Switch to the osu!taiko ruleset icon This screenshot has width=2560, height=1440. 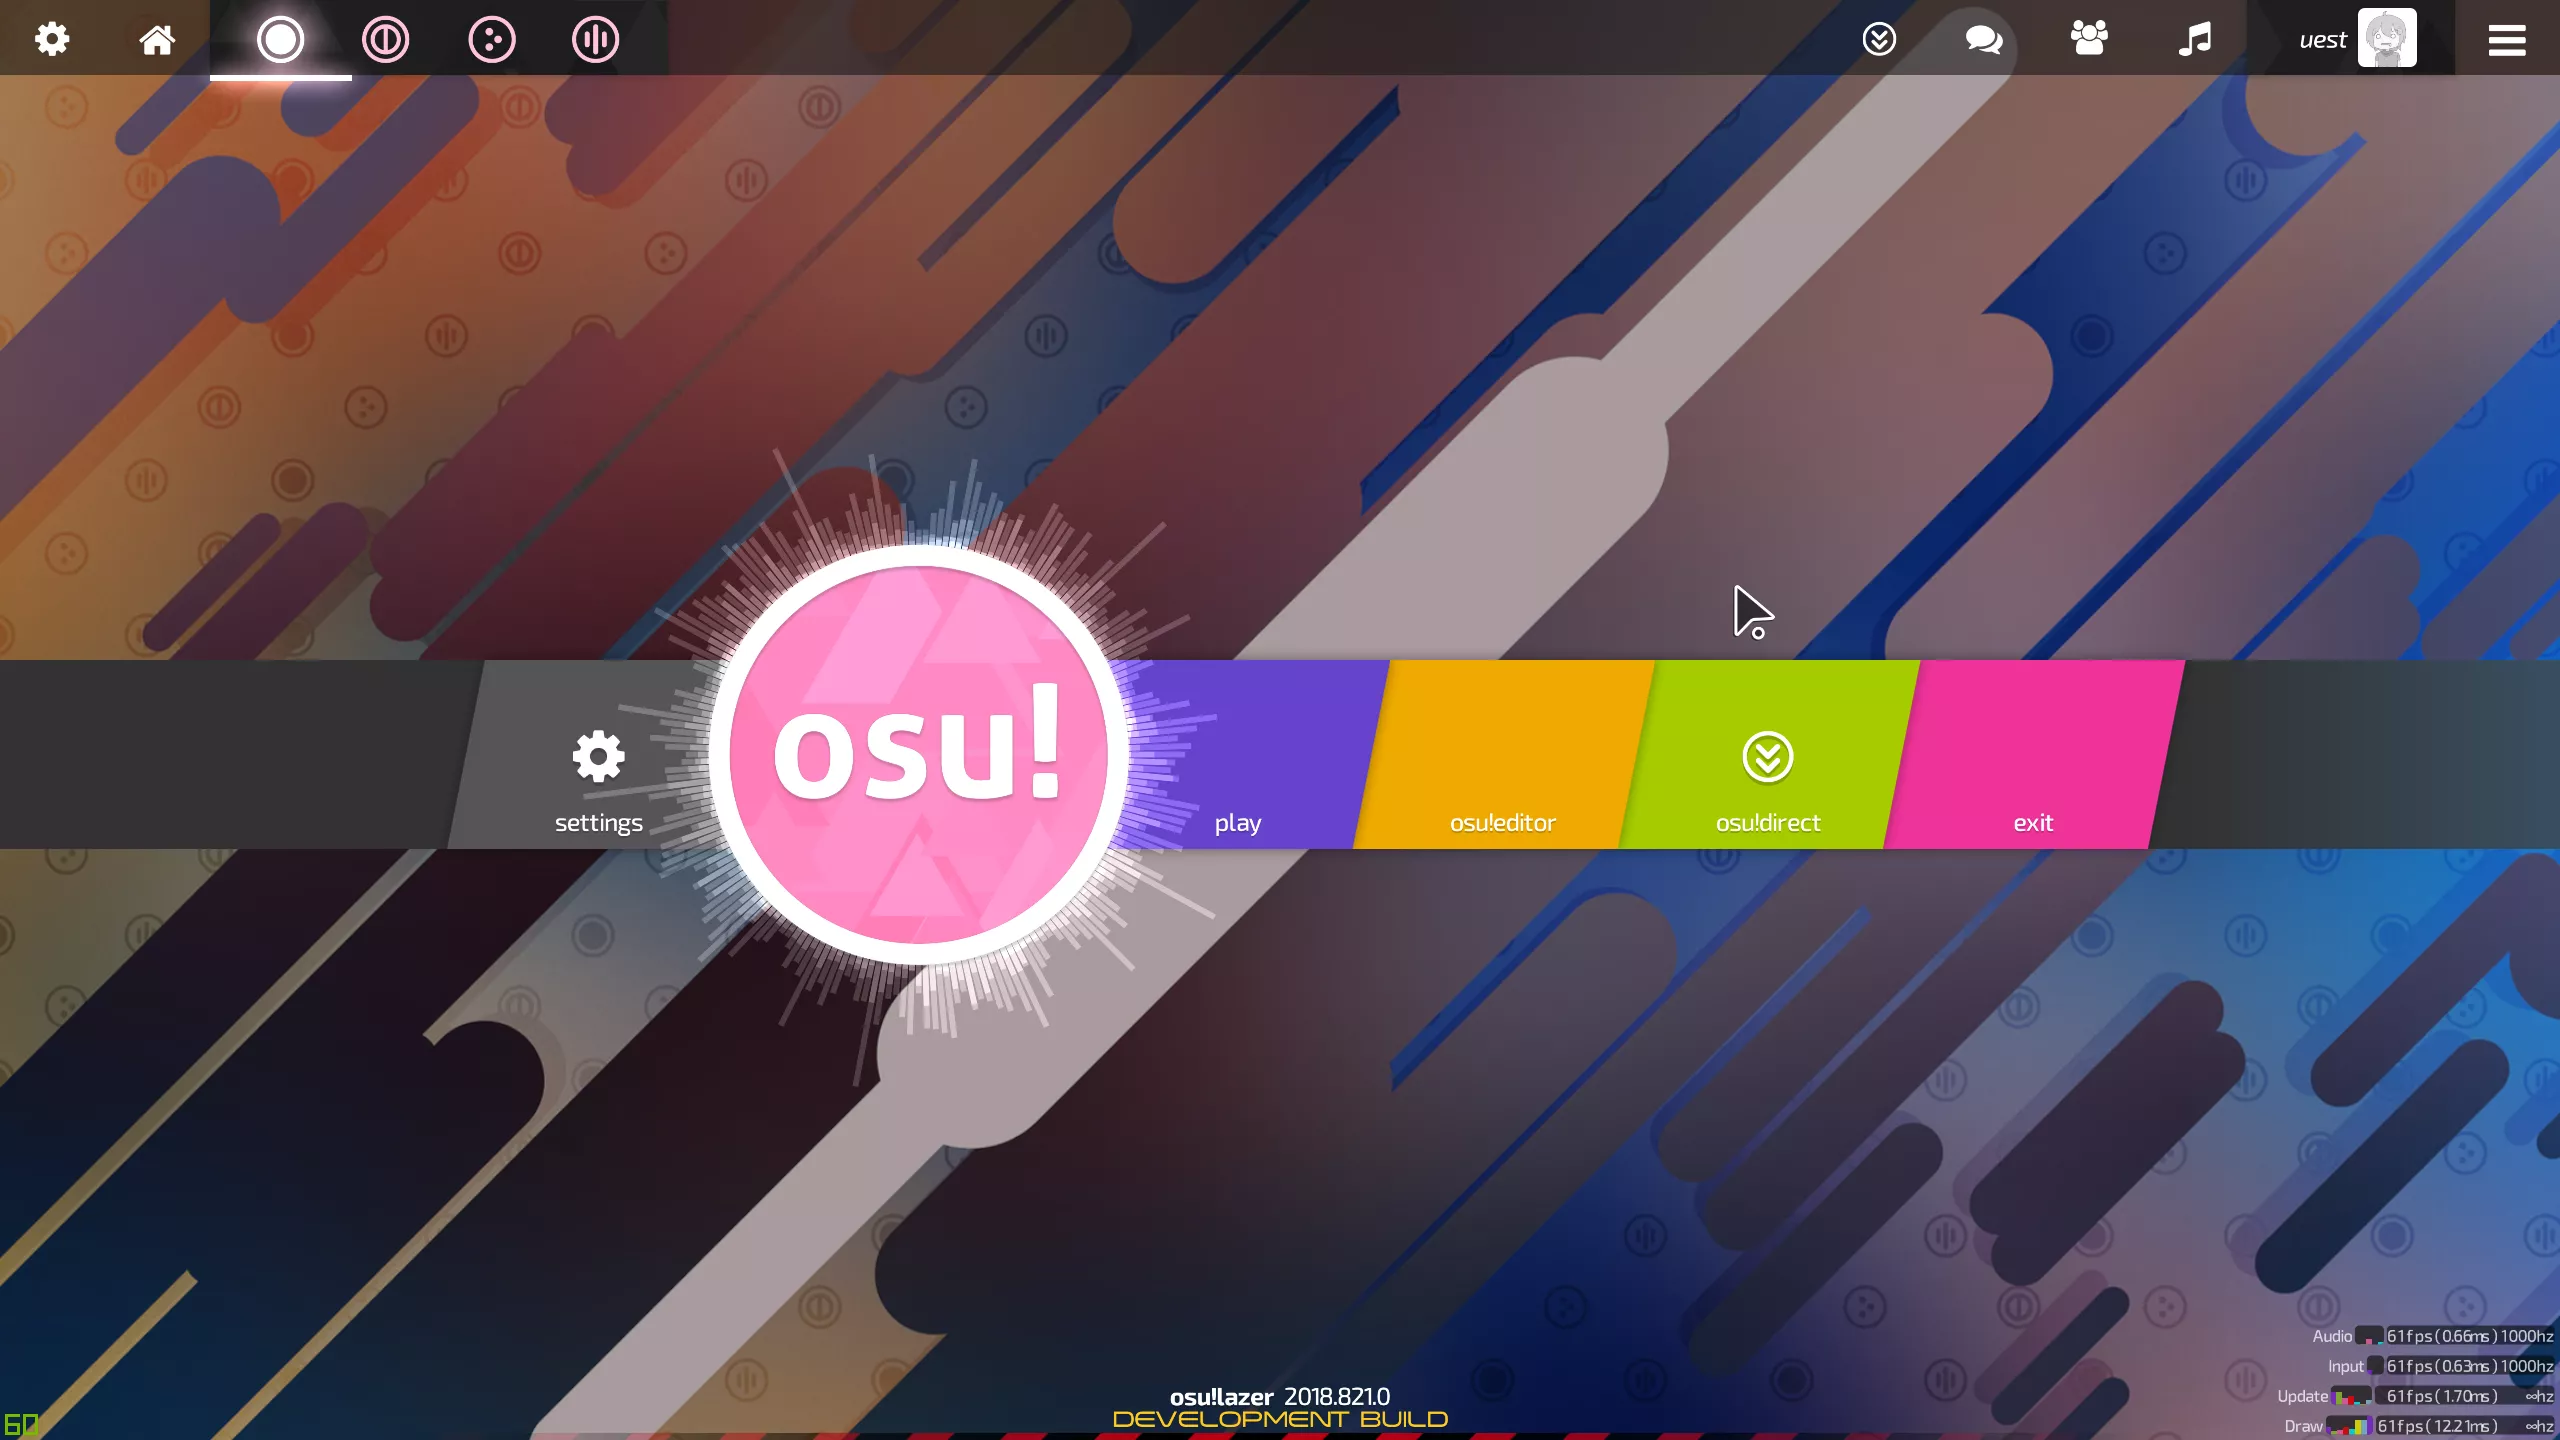point(385,39)
